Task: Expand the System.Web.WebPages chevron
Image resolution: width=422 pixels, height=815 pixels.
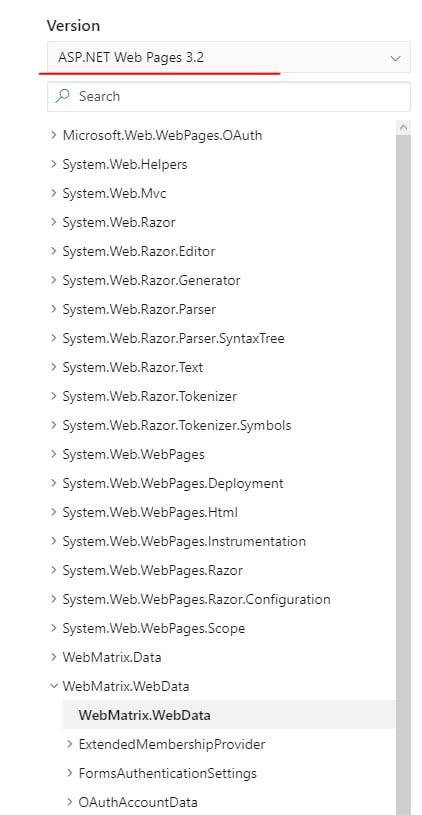Action: click(54, 454)
